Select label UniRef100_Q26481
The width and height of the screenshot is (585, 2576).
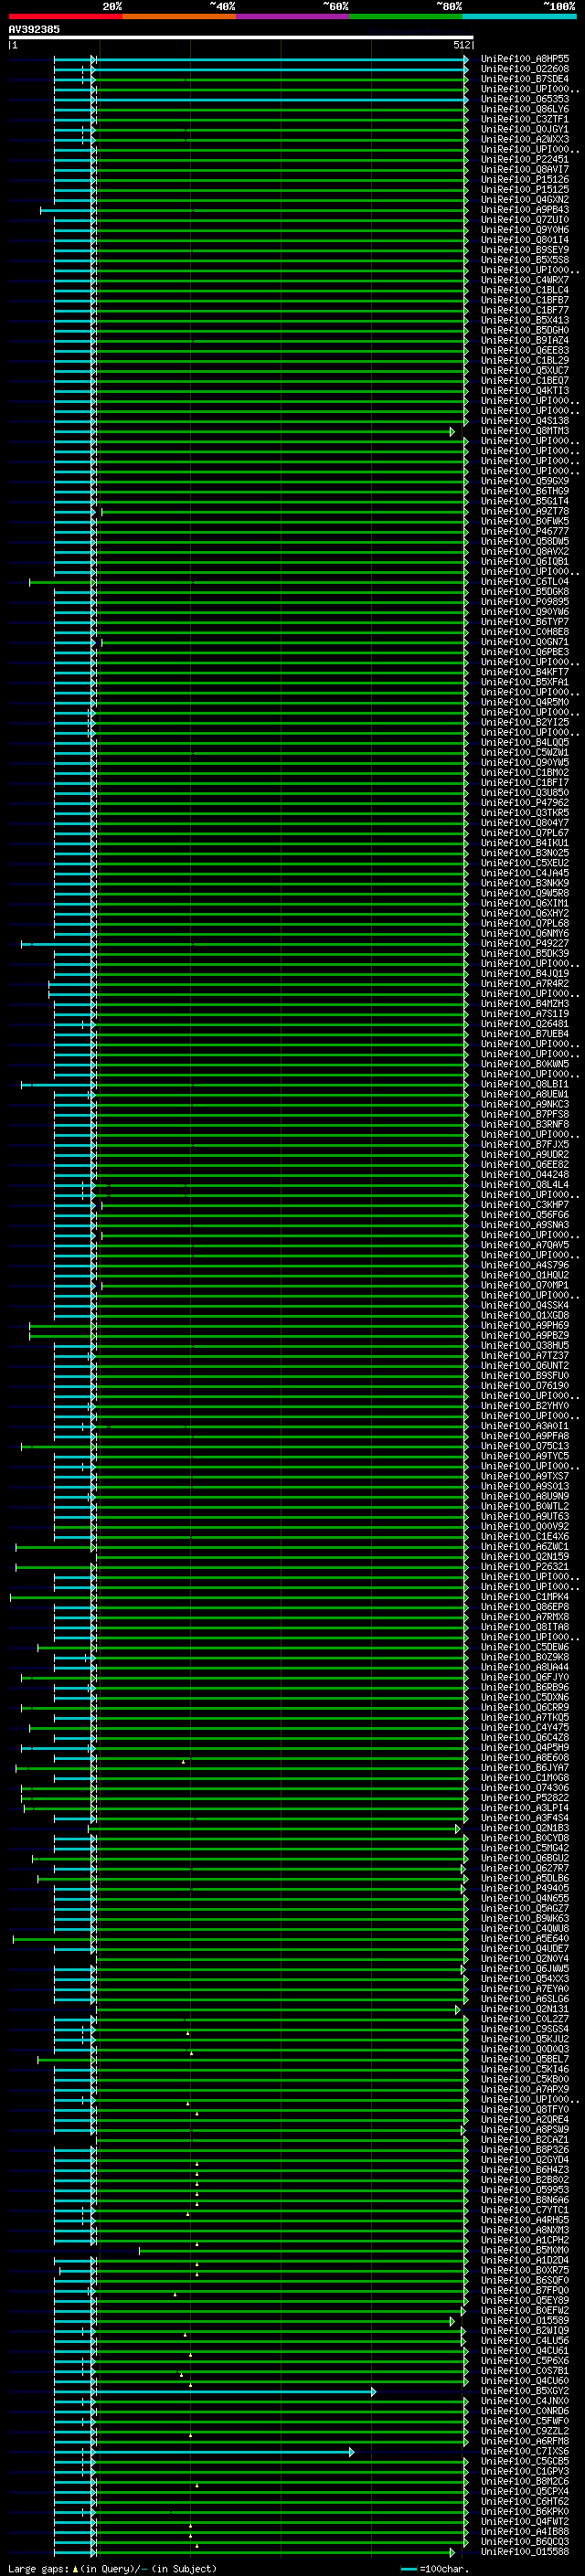(x=524, y=1024)
